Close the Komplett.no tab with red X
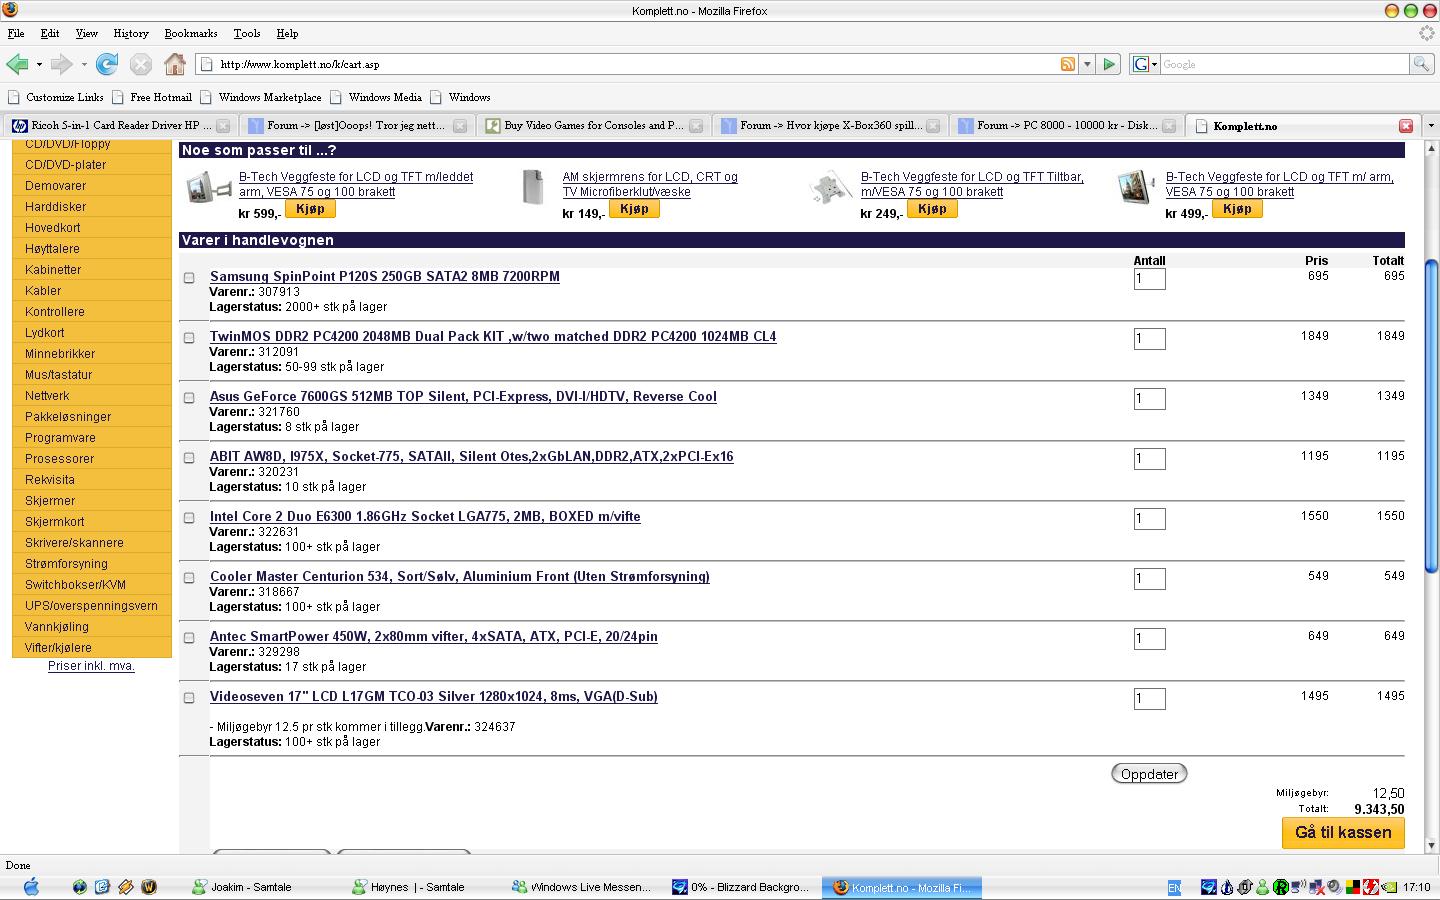 click(x=1405, y=126)
